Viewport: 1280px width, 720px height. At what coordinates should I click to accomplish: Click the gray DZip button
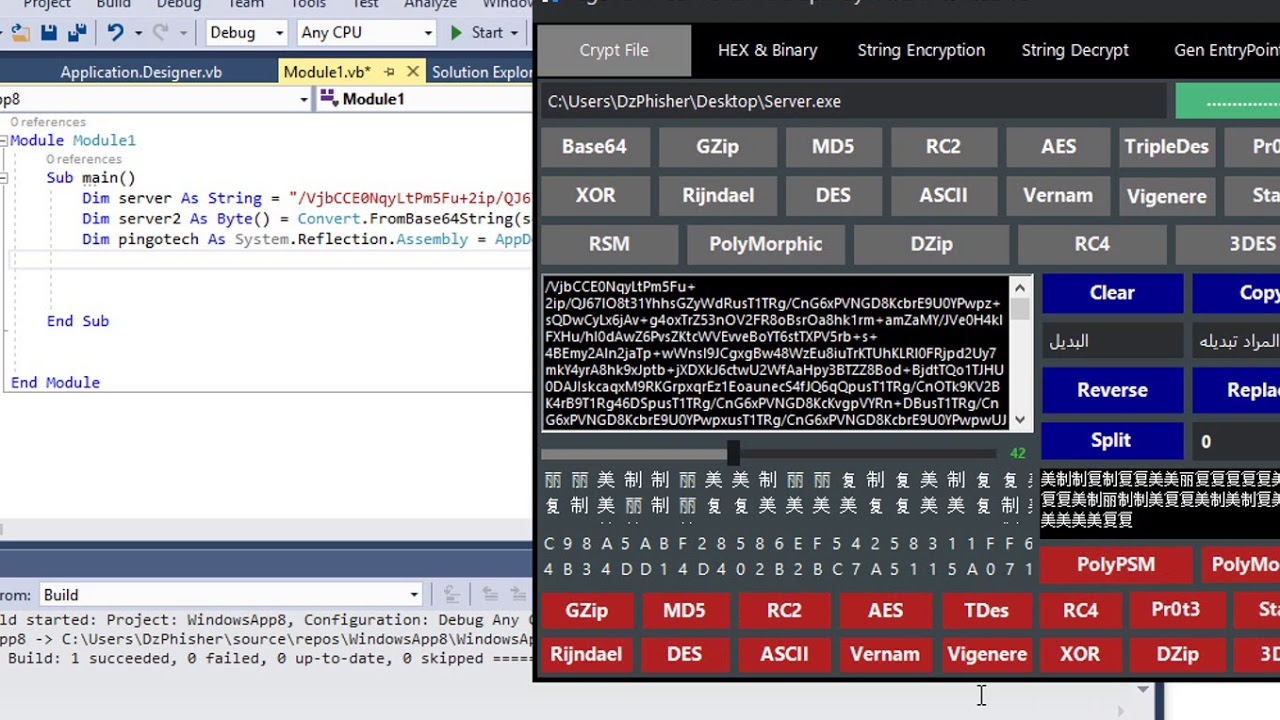(x=931, y=244)
